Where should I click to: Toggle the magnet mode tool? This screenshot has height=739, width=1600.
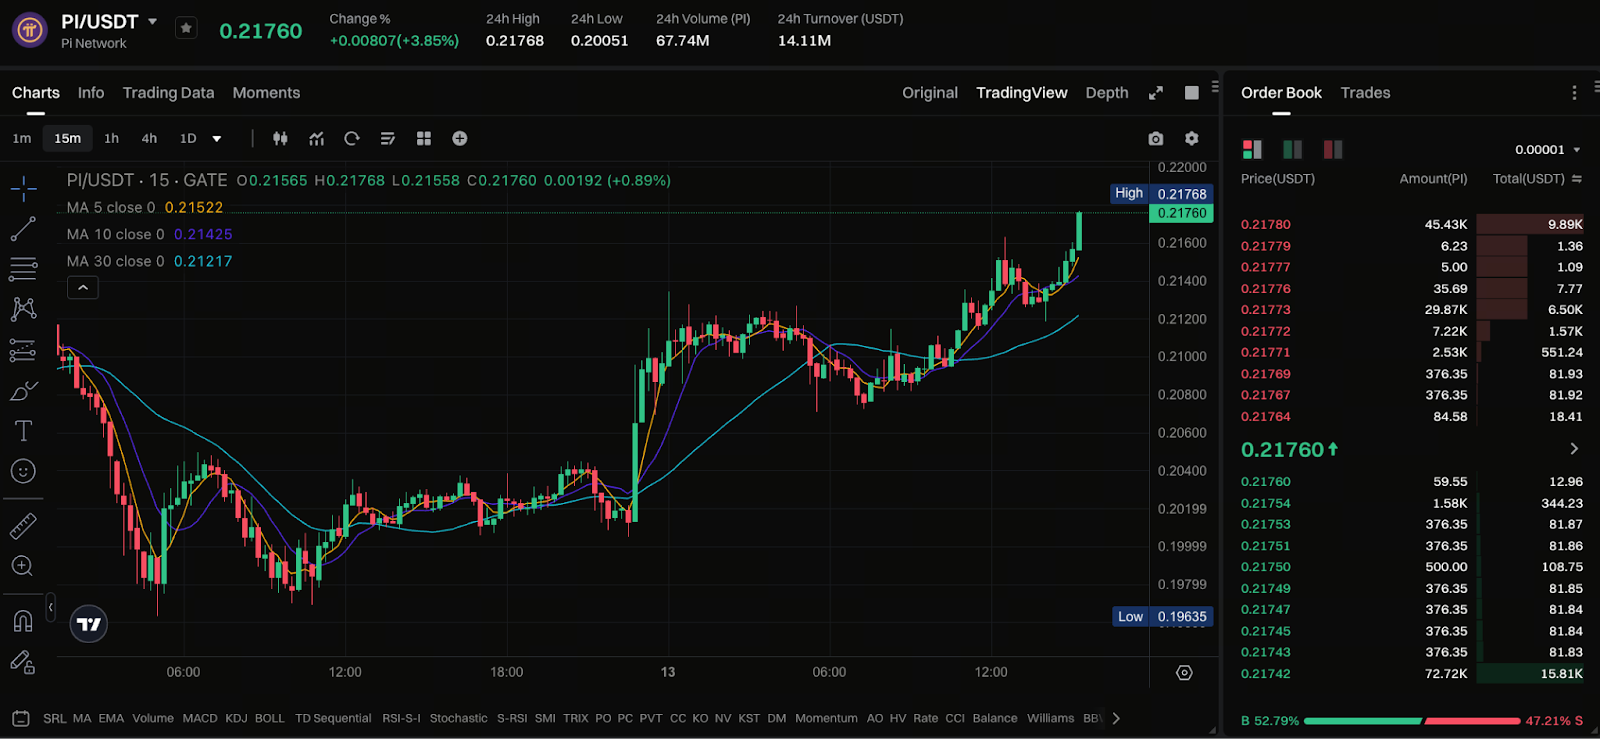23,621
